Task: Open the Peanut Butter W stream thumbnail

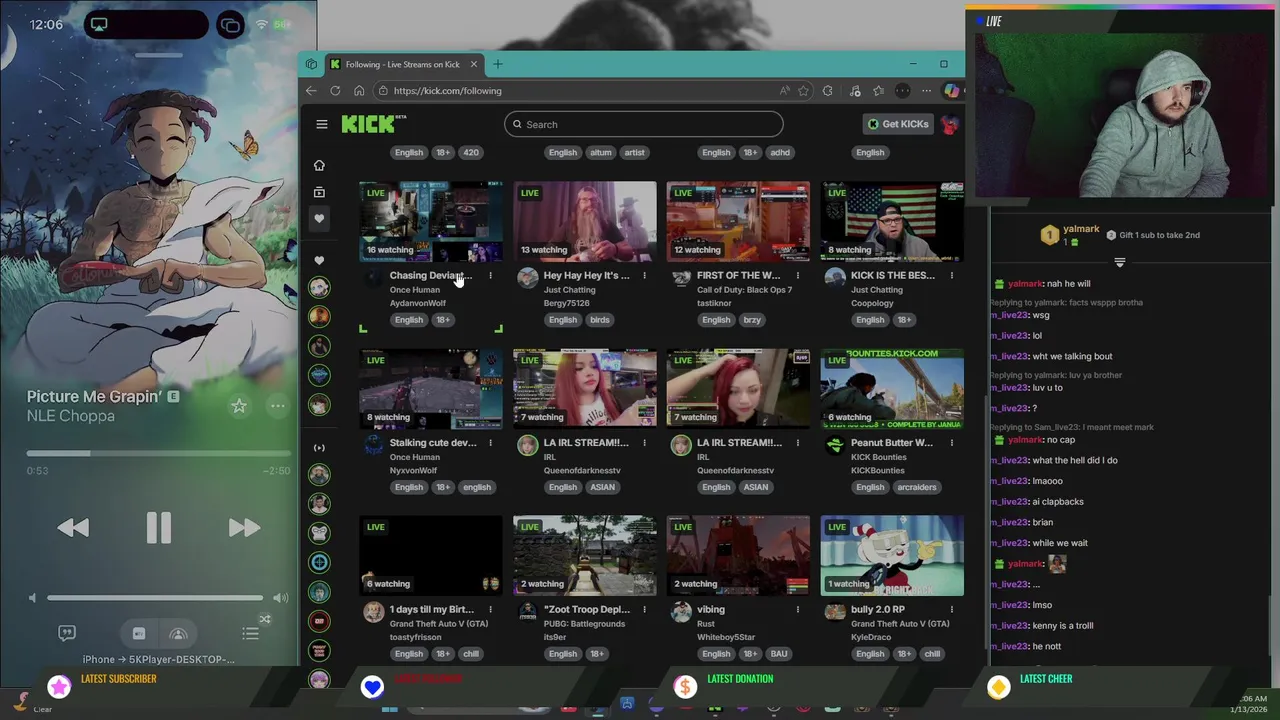Action: (x=892, y=388)
